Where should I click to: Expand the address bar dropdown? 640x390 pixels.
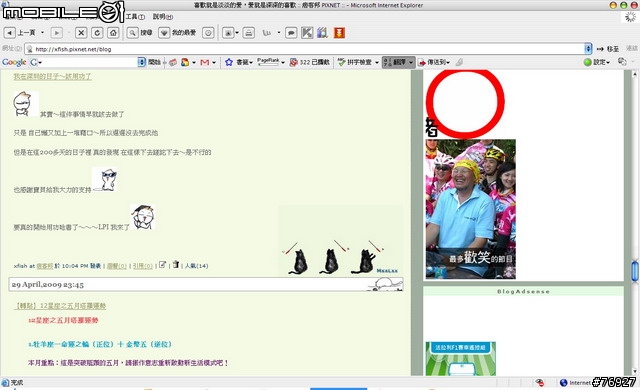(588, 49)
